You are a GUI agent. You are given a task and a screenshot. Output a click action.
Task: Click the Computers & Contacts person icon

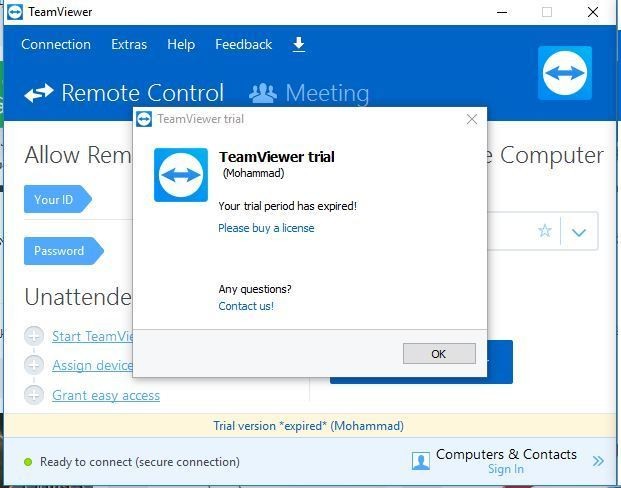(x=421, y=461)
